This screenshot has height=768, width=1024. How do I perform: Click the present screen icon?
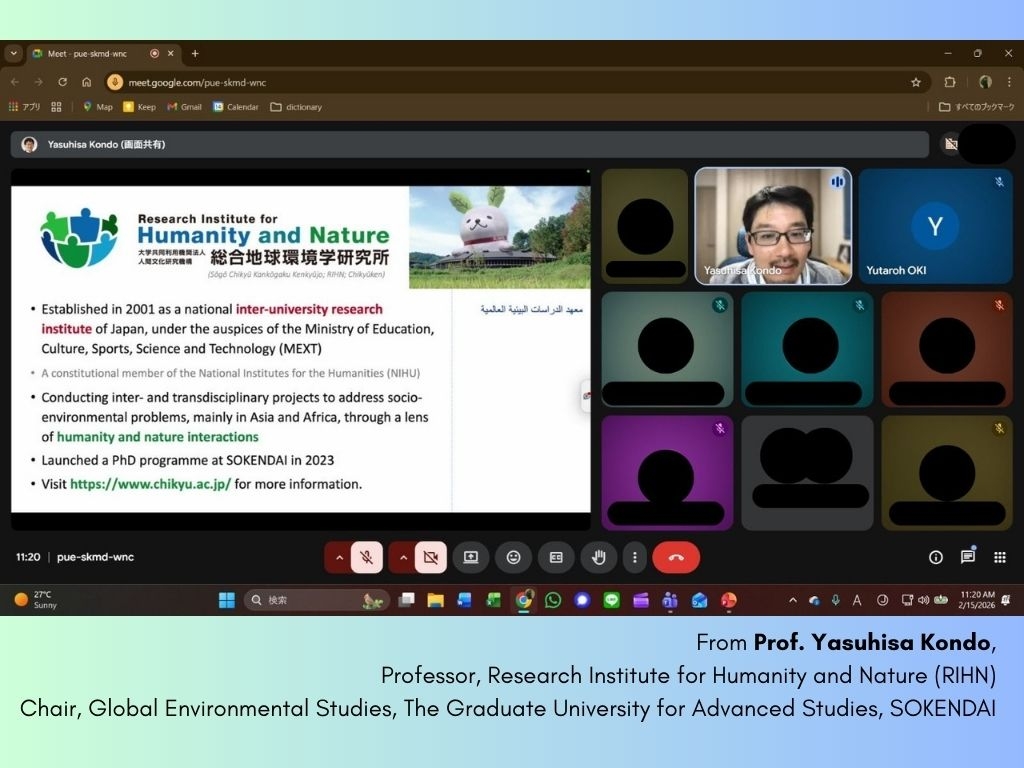pos(471,557)
